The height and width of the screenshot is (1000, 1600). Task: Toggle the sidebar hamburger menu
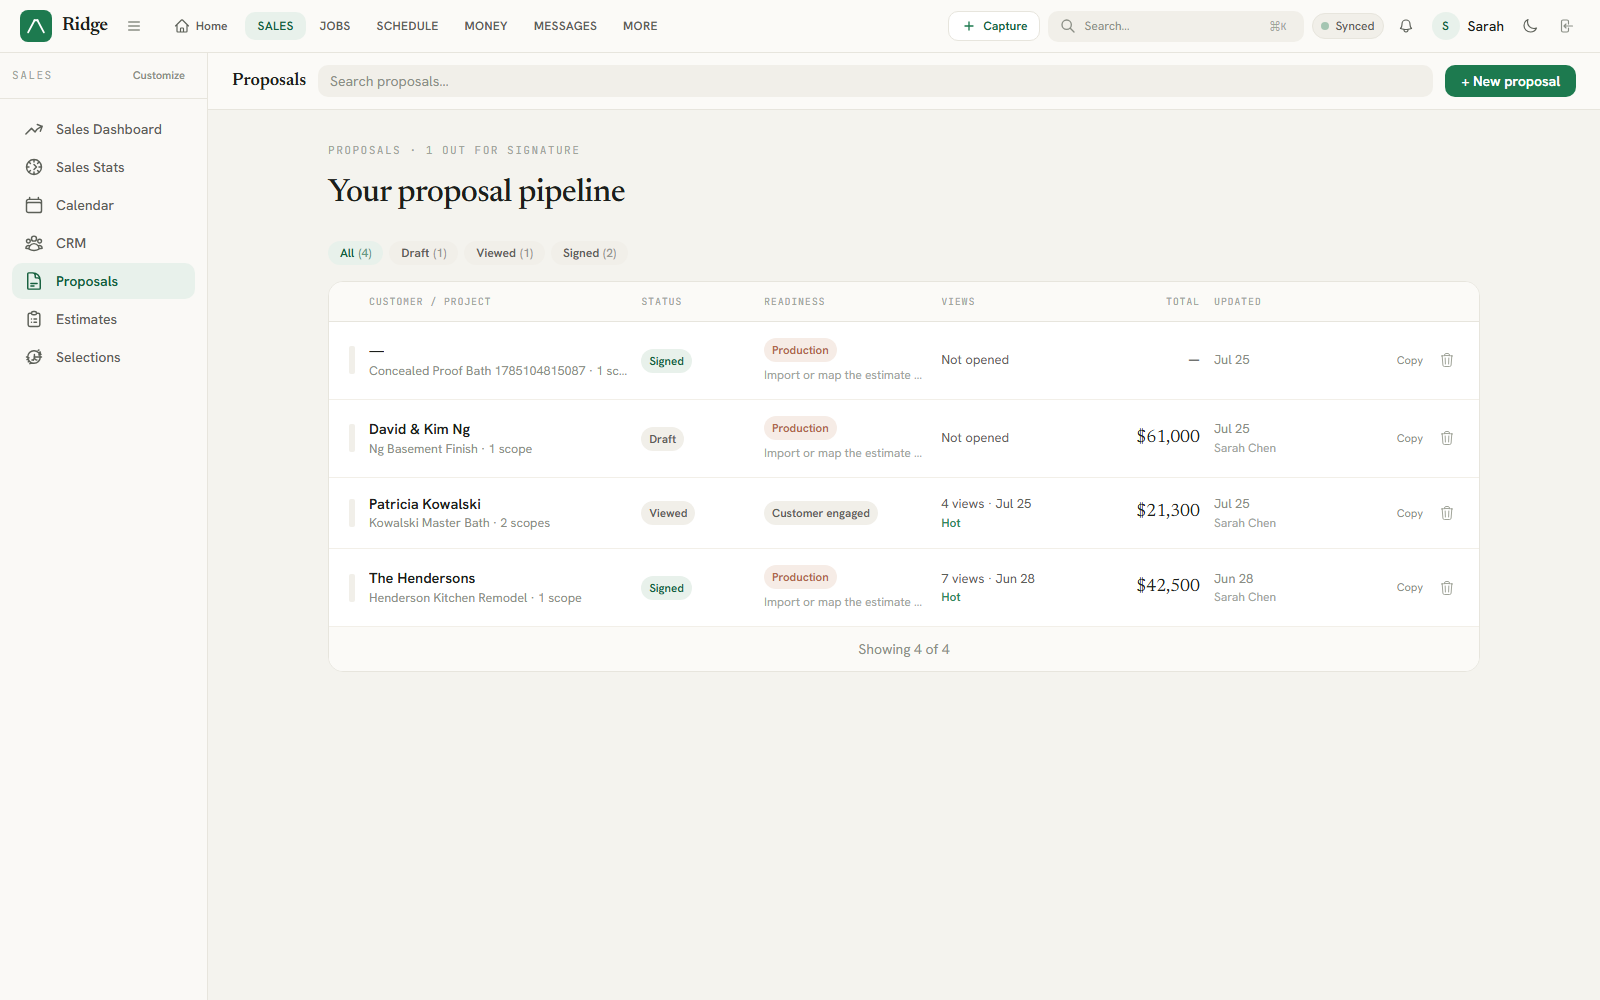[134, 26]
